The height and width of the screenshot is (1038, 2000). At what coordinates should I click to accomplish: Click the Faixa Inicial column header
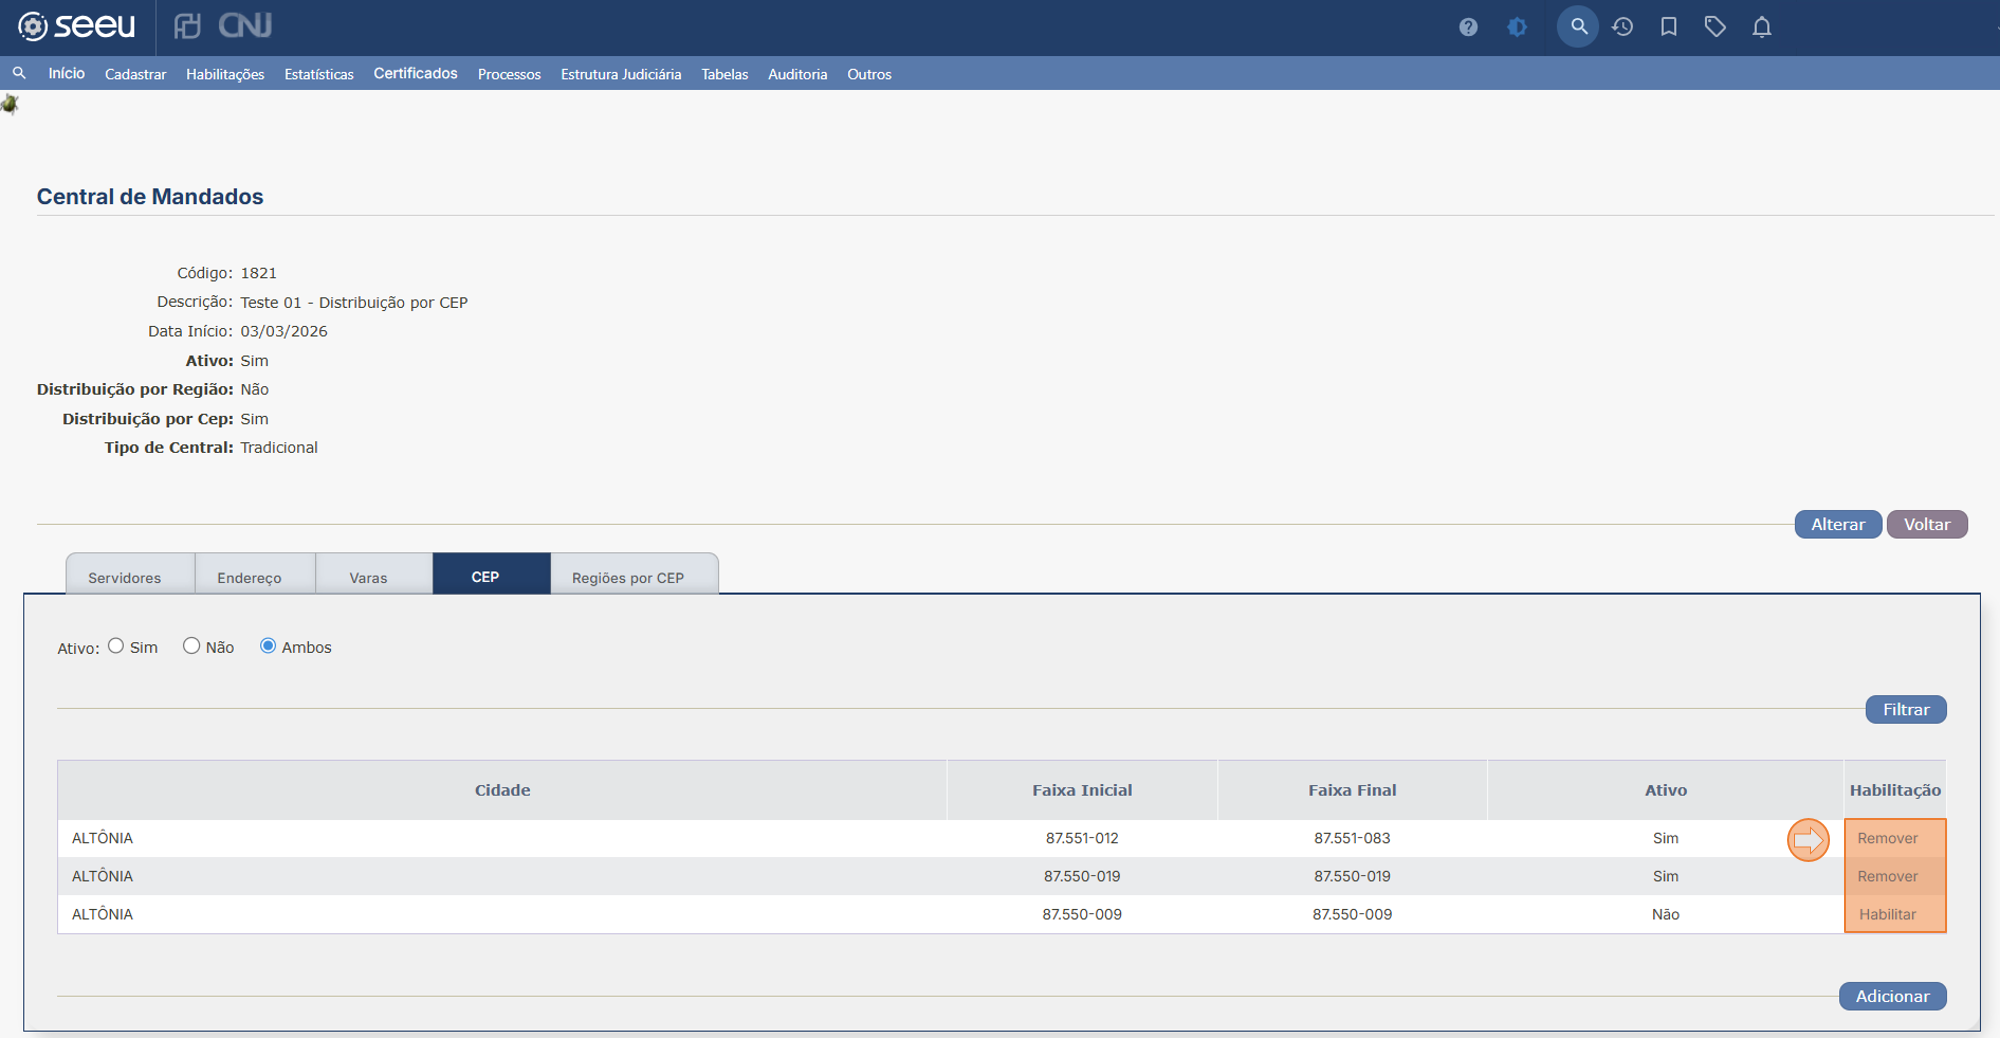pyautogui.click(x=1082, y=790)
